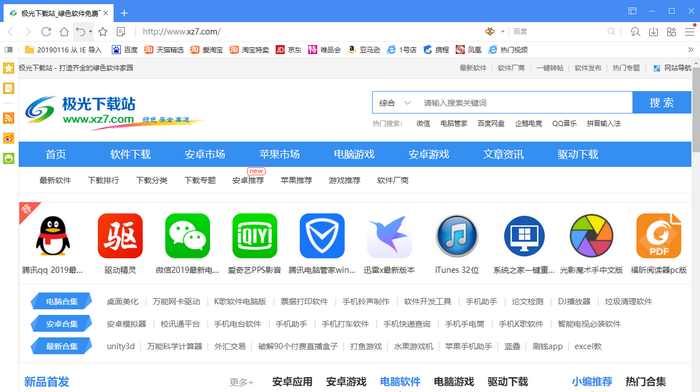Focus the site keyword search field
The image size is (700, 392).
525,103
